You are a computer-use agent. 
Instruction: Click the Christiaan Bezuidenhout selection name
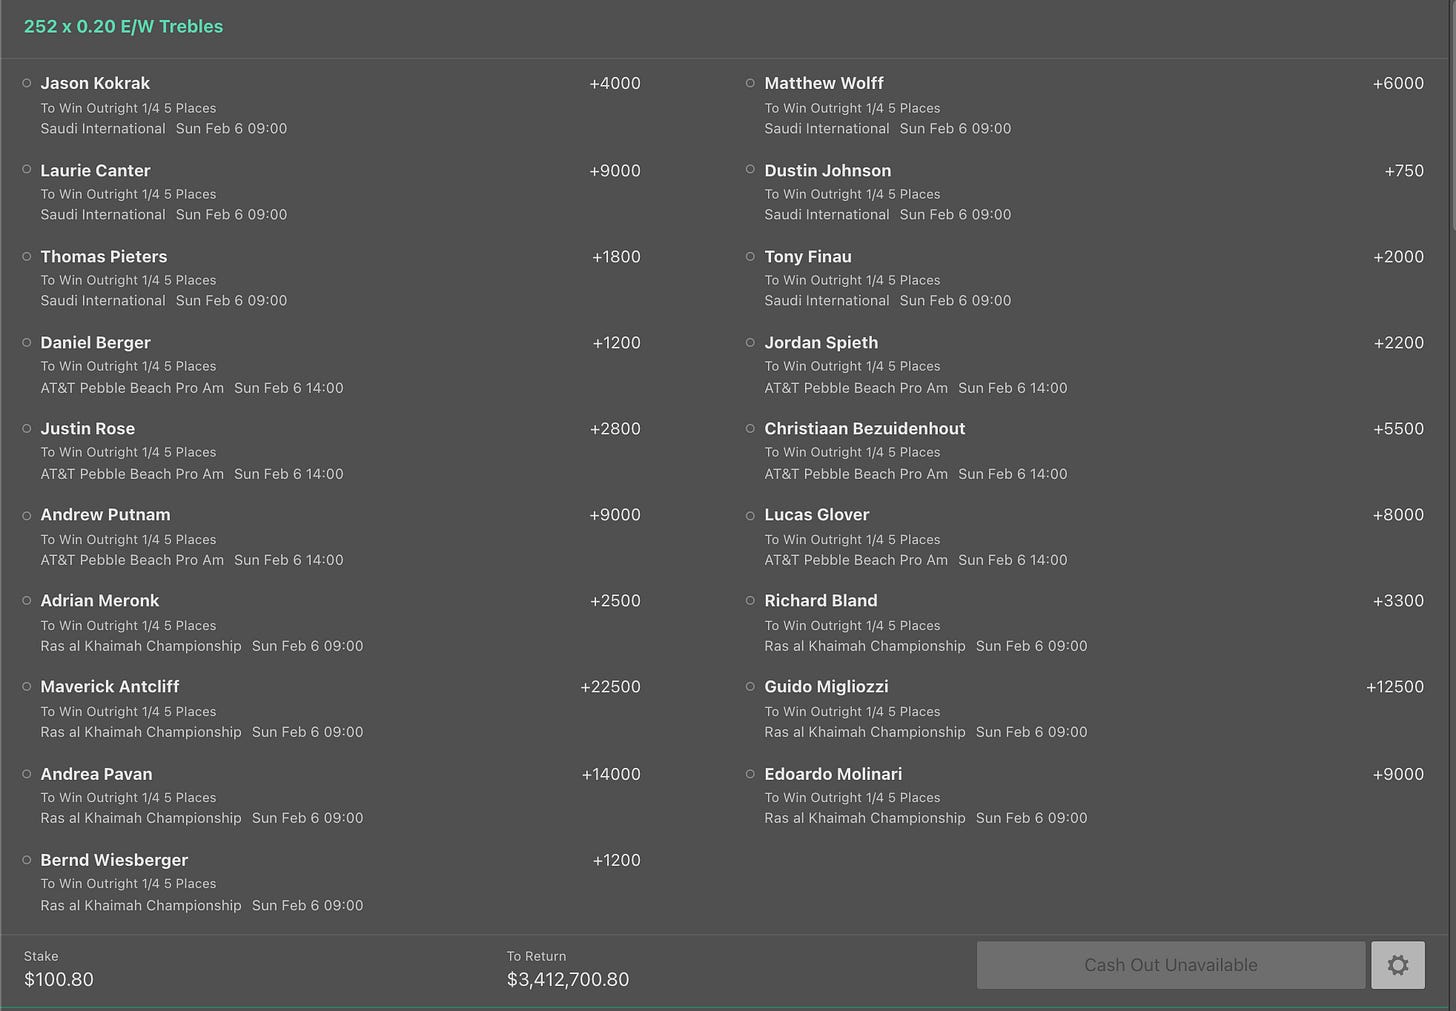[x=865, y=428]
